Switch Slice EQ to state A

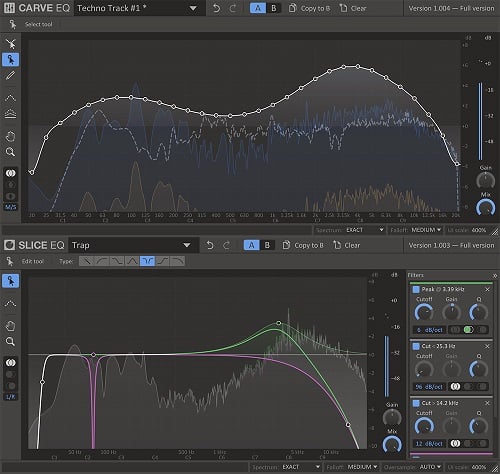[x=251, y=245]
